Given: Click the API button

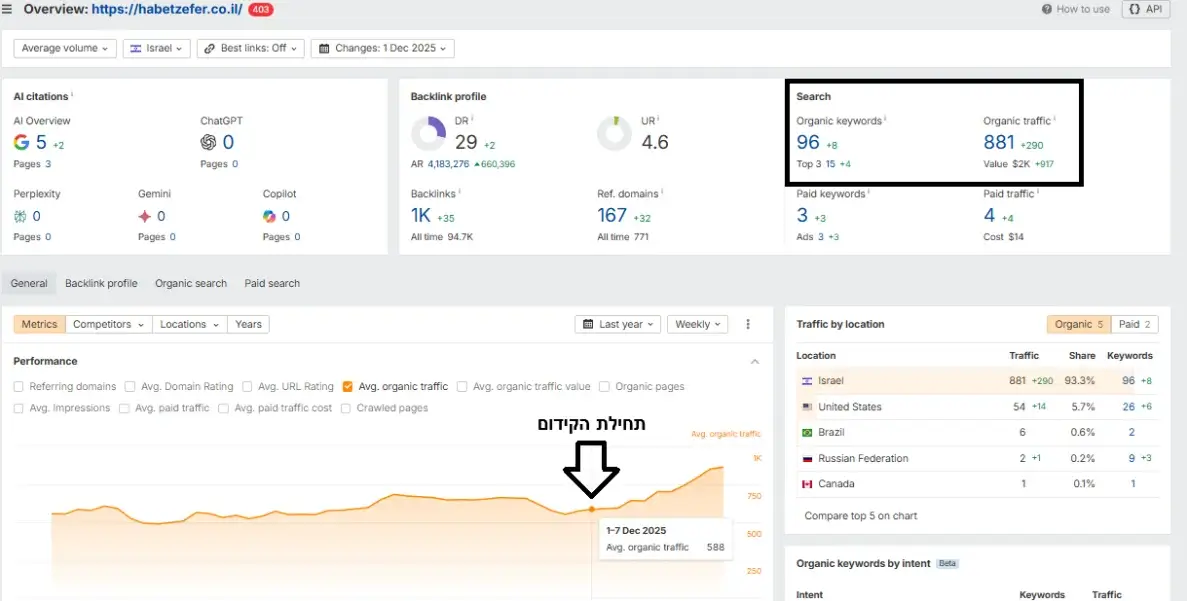Looking at the screenshot, I should (x=1145, y=9).
